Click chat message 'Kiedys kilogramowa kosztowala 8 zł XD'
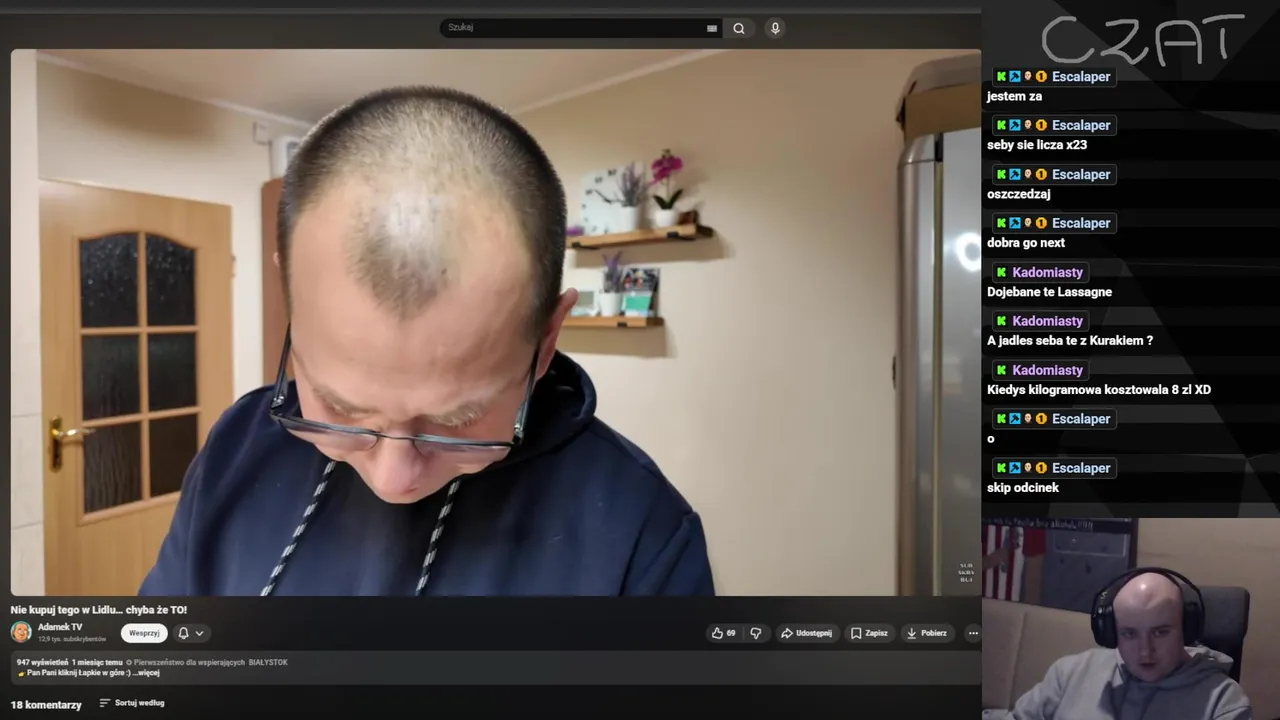 pos(1099,390)
